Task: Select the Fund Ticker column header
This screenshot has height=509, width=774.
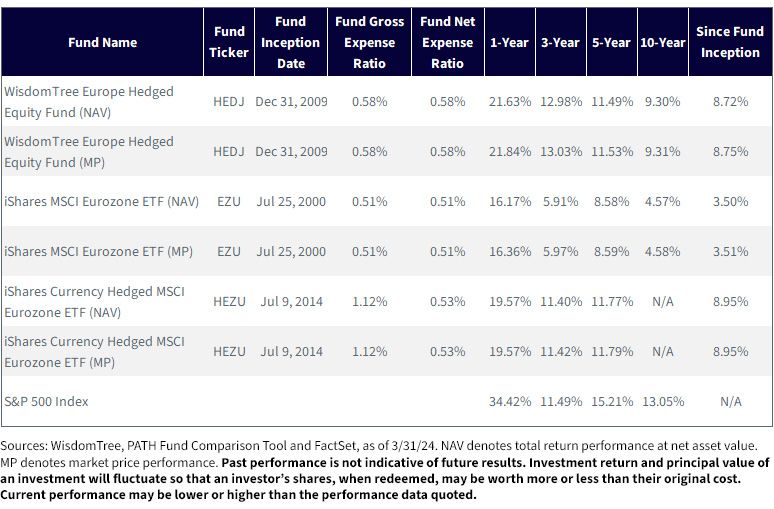Action: click(x=229, y=42)
